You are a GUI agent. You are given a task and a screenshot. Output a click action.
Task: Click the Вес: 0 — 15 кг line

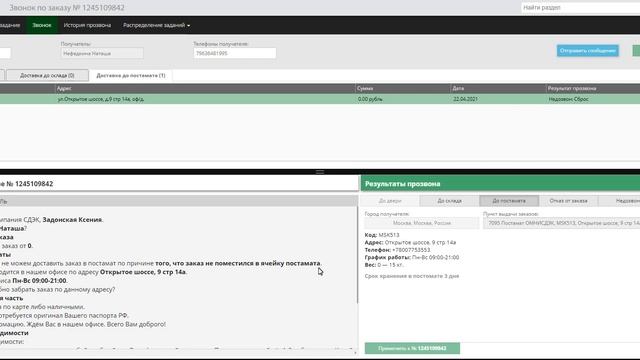tap(384, 265)
